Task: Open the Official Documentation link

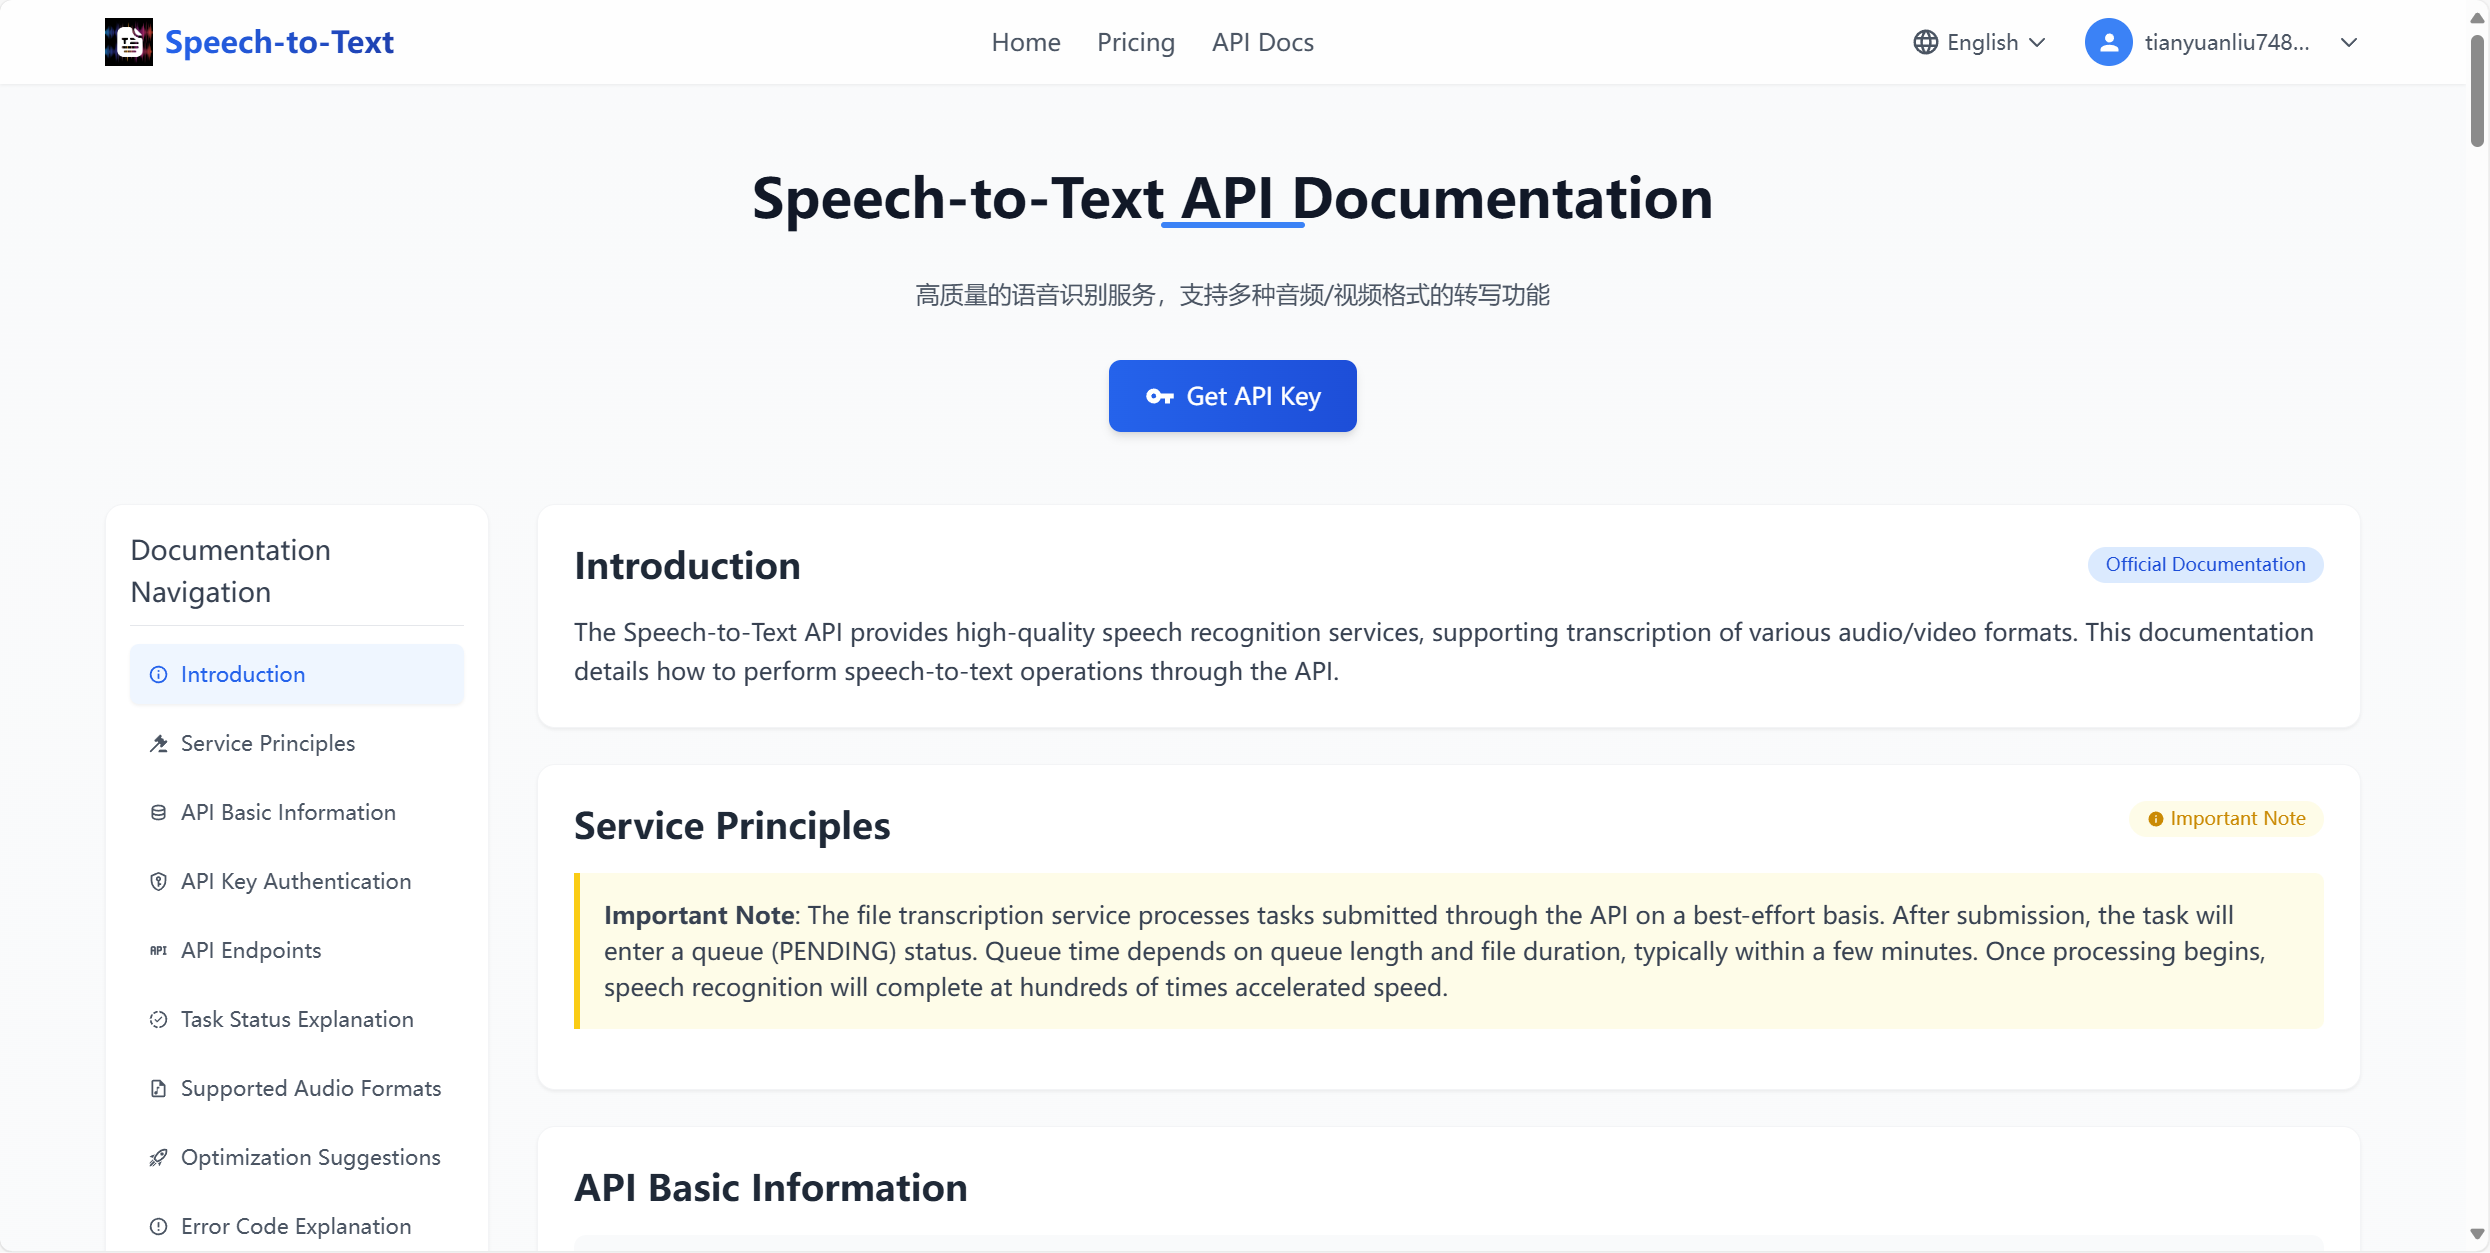Action: 2205,564
